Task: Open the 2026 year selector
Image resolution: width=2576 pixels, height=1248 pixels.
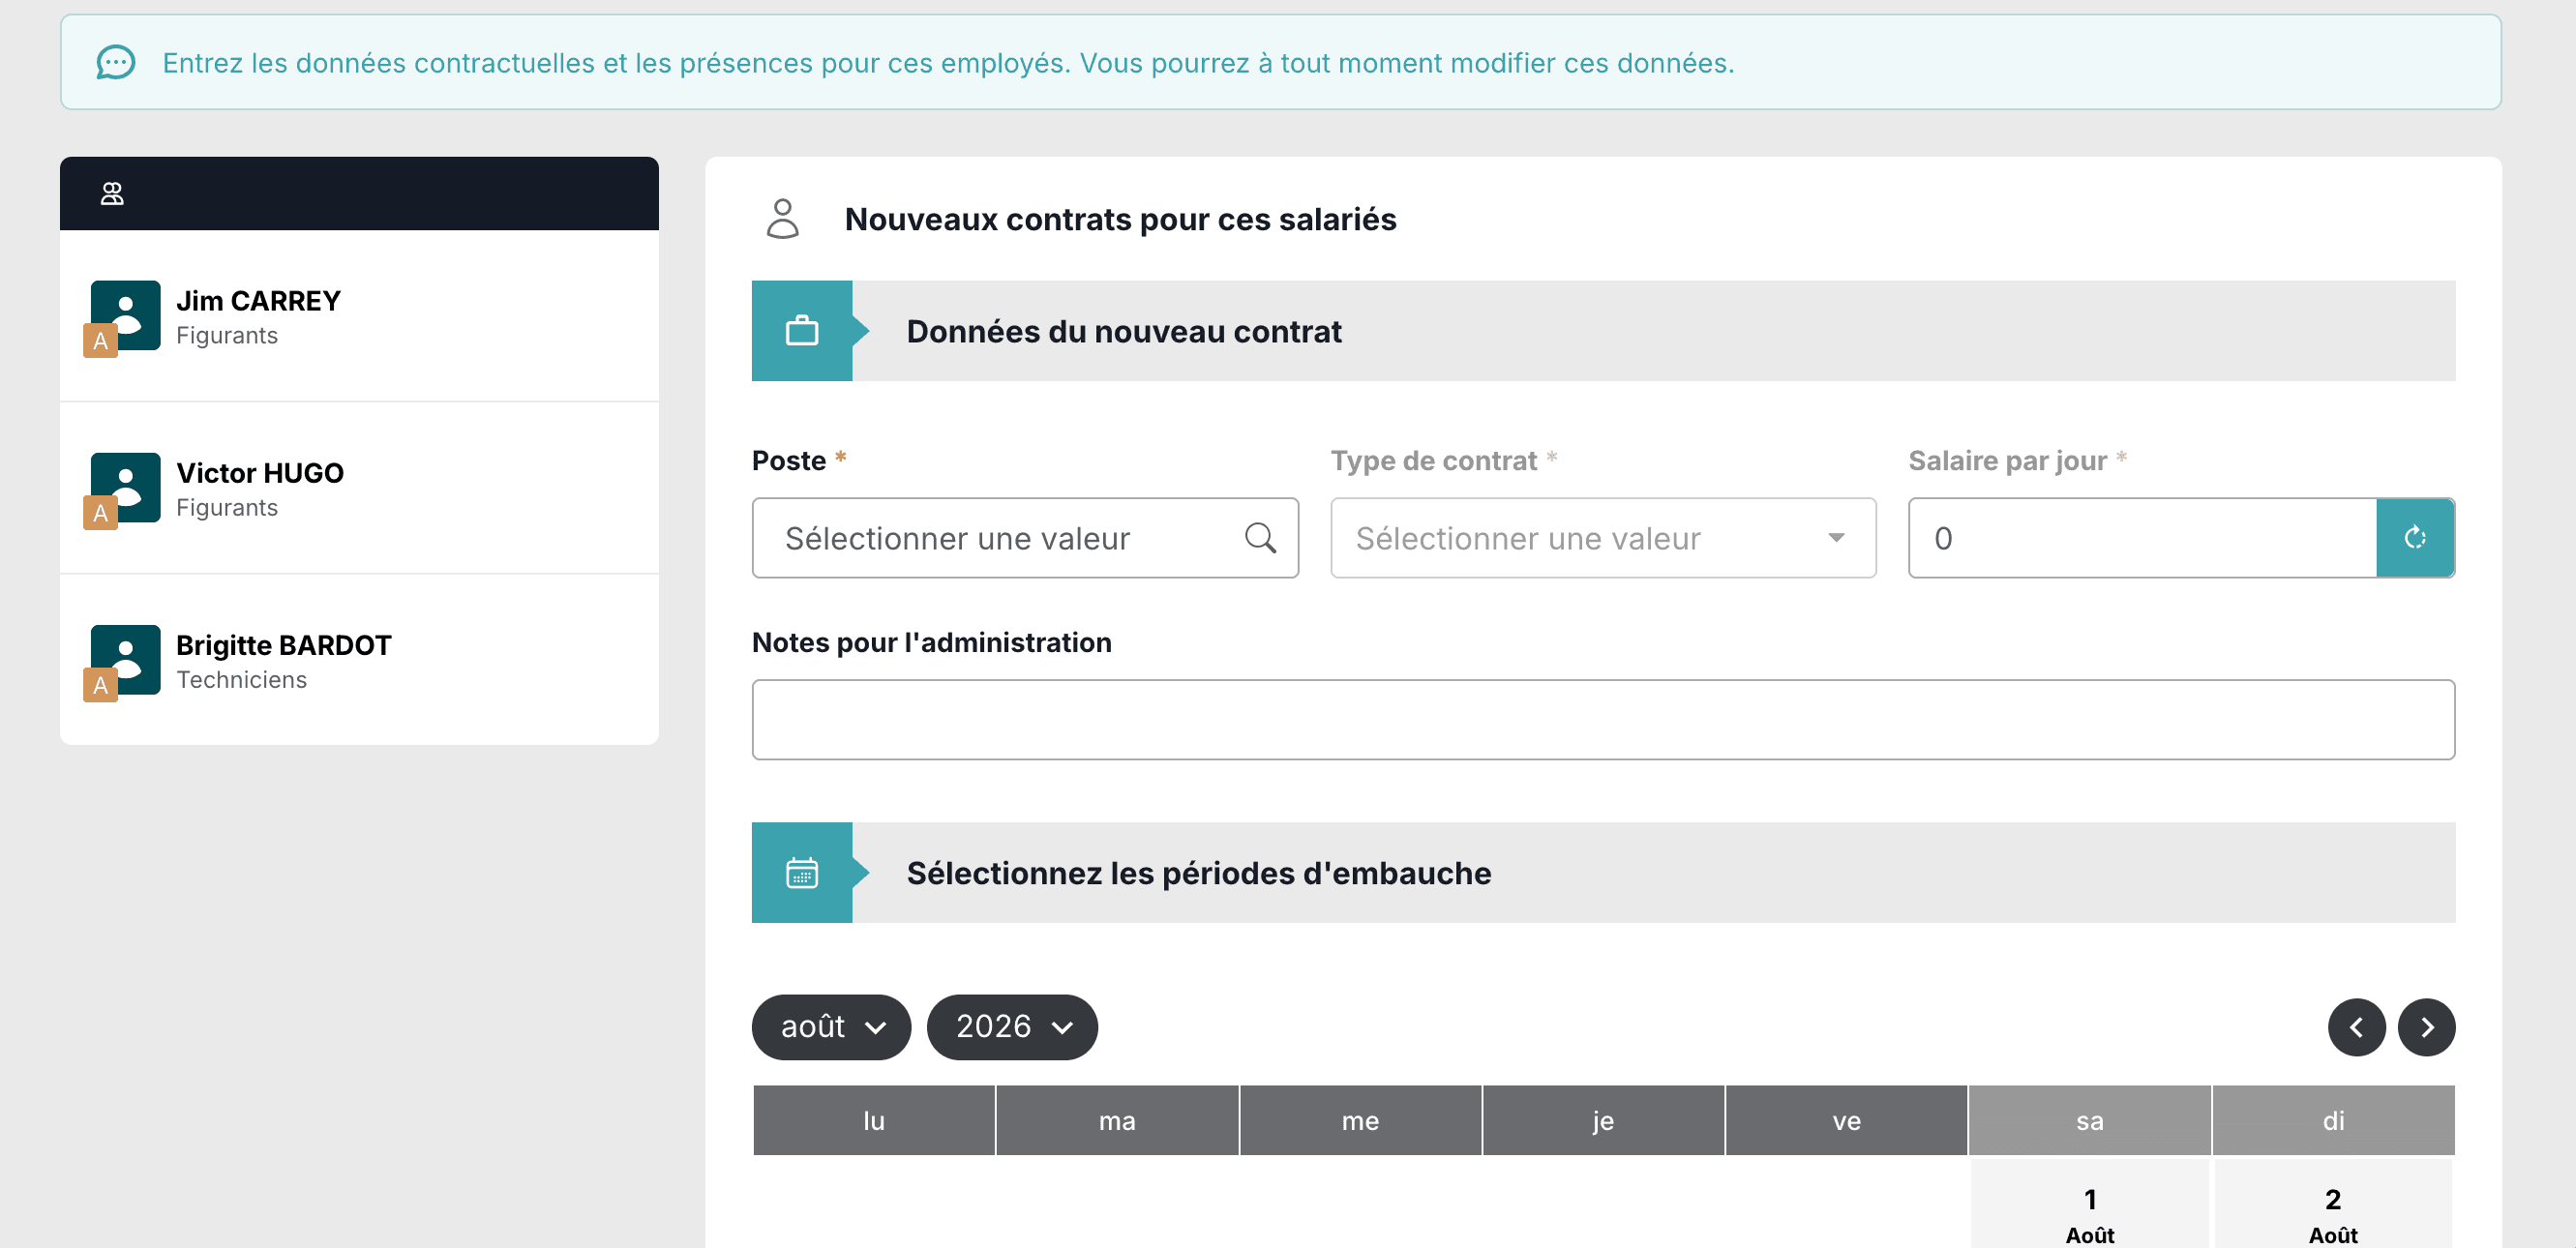Action: pyautogui.click(x=1012, y=1027)
